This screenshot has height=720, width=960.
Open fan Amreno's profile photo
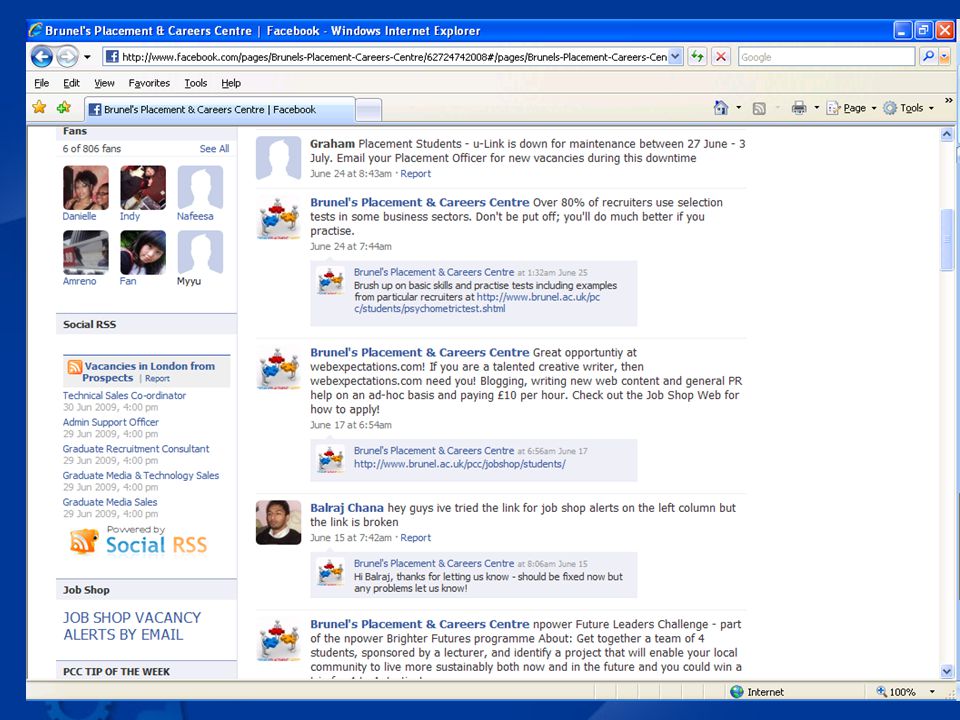pyautogui.click(x=86, y=252)
